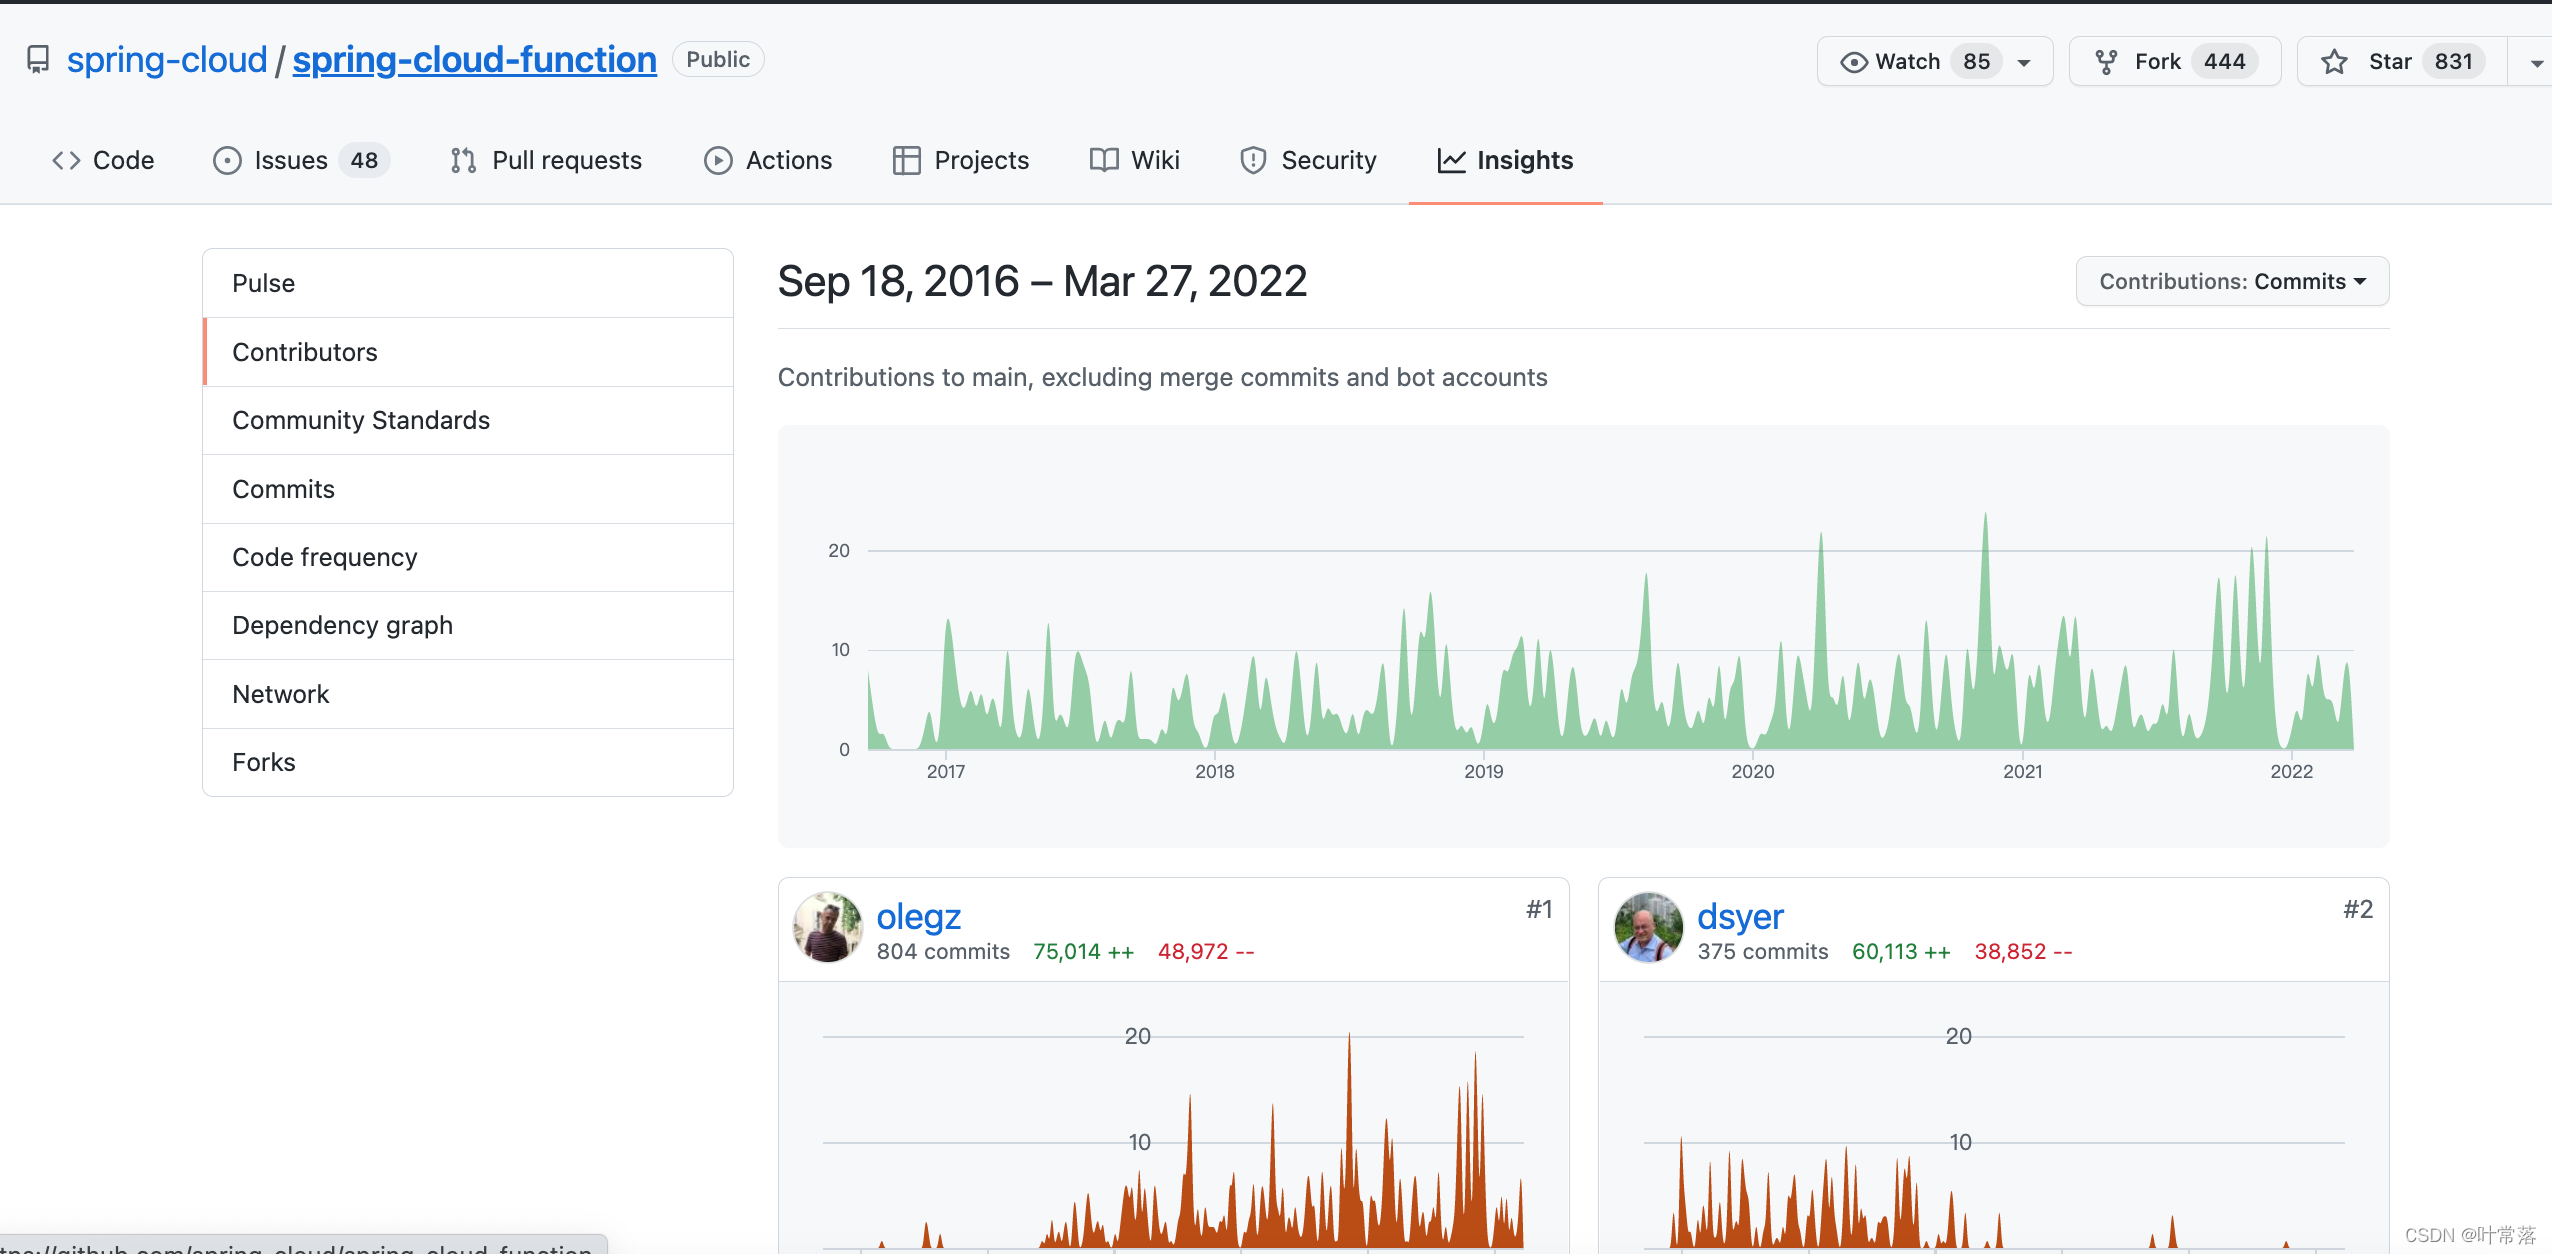Open the Security tab
The width and height of the screenshot is (2552, 1254).
click(x=1308, y=160)
